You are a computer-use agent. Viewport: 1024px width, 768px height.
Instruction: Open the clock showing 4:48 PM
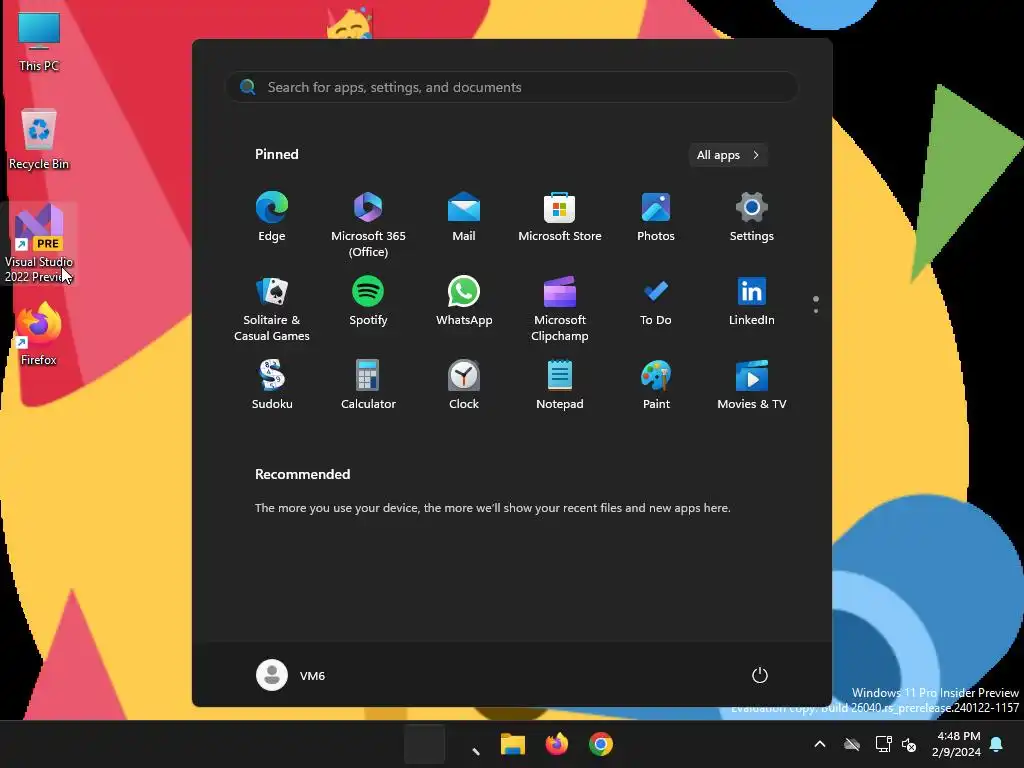(x=956, y=744)
